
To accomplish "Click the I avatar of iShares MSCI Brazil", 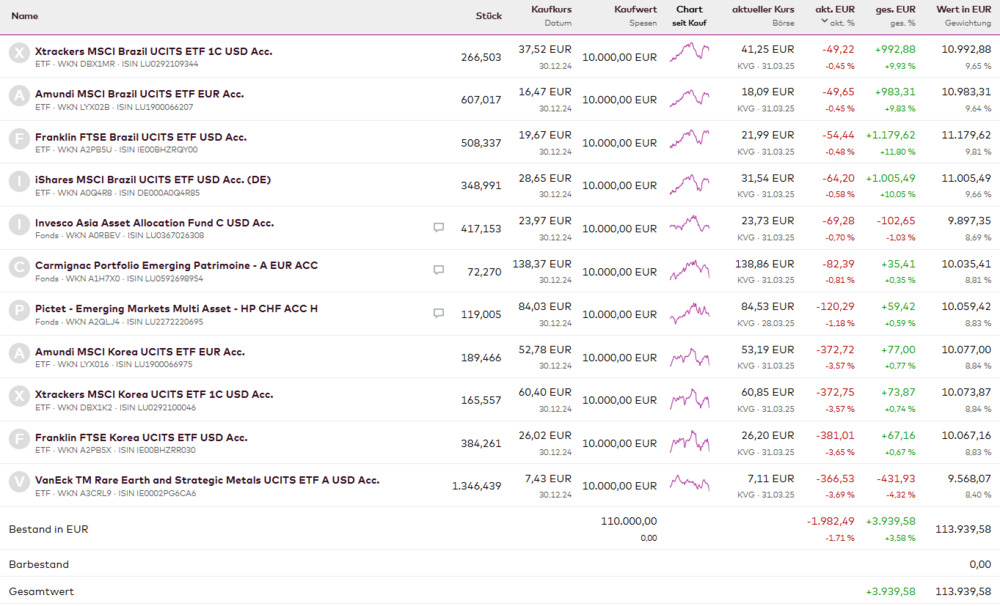I will 19,182.
